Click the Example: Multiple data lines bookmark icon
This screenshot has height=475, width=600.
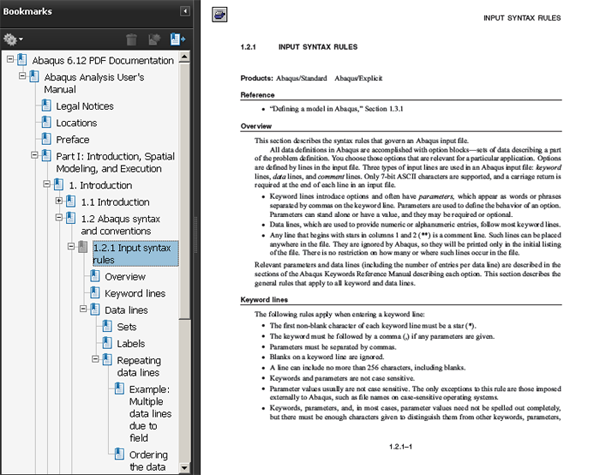click(x=119, y=388)
